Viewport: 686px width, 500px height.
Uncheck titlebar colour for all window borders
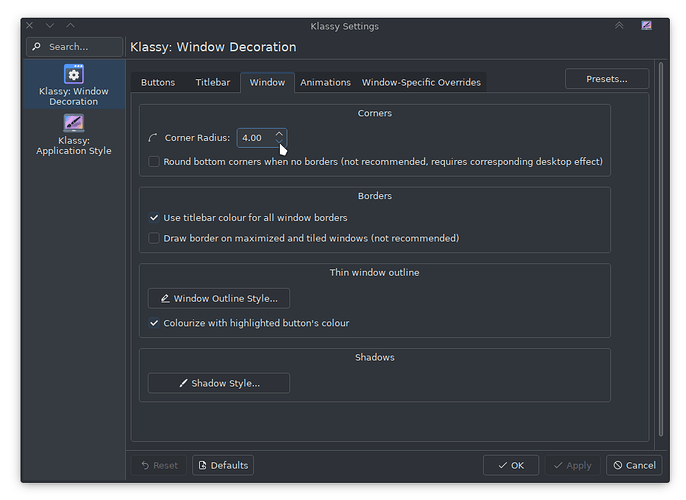[154, 217]
